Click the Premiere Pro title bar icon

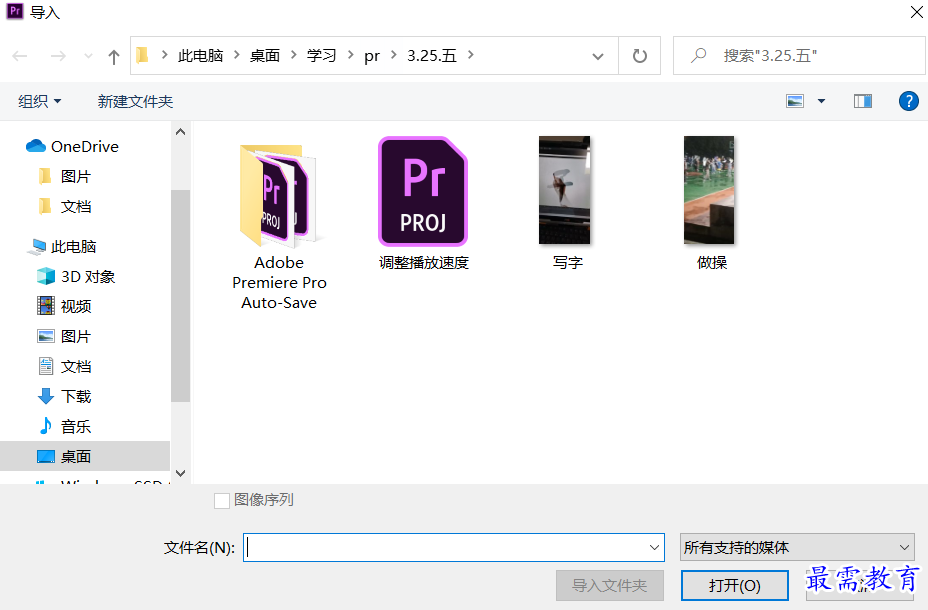(x=15, y=11)
